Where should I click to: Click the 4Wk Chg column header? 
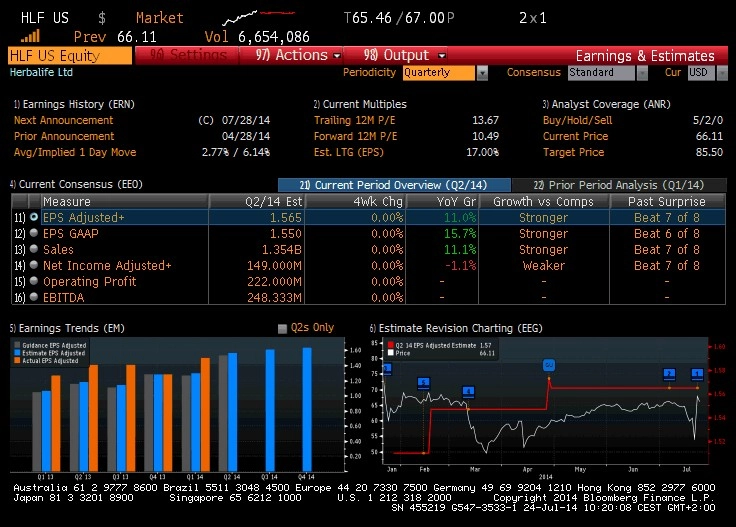tap(355, 201)
